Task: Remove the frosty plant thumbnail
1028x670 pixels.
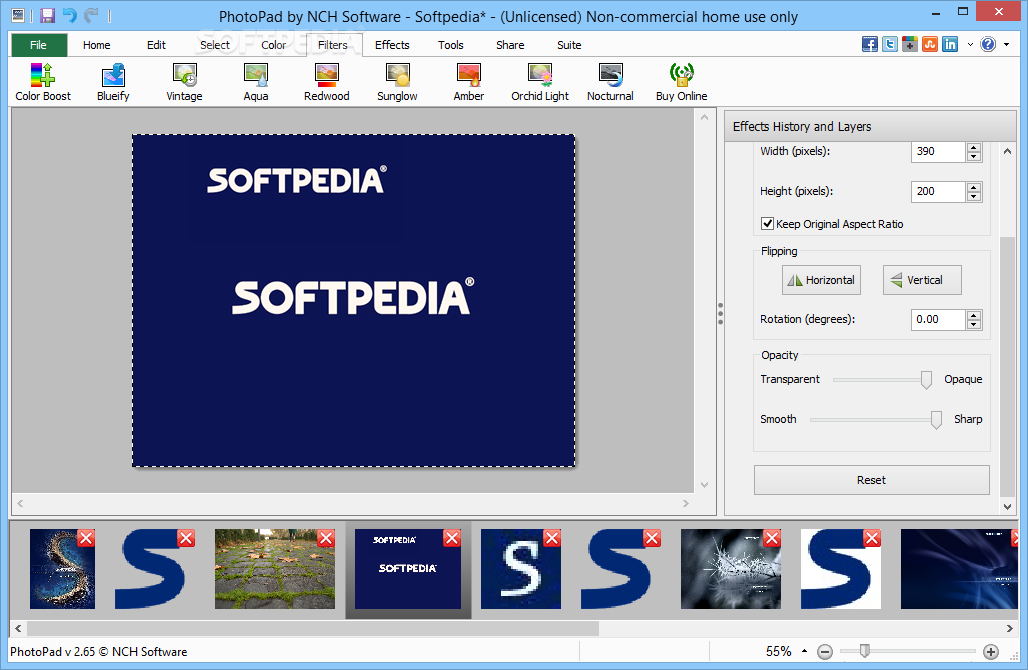Action: (x=772, y=538)
